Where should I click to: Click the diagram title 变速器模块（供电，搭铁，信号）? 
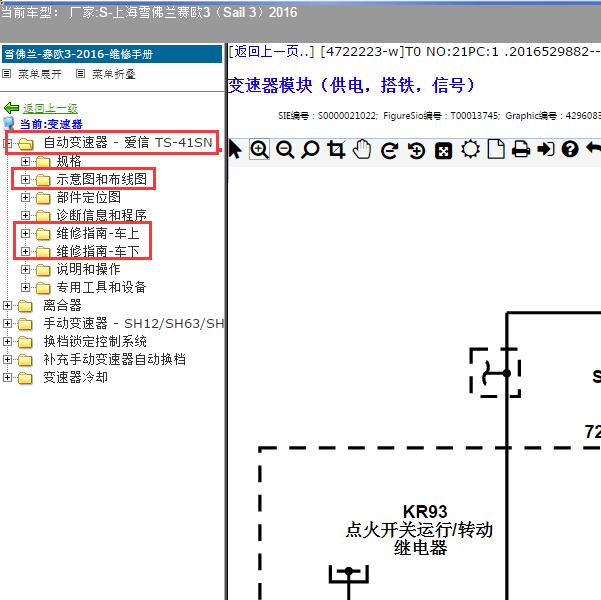pyautogui.click(x=351, y=85)
